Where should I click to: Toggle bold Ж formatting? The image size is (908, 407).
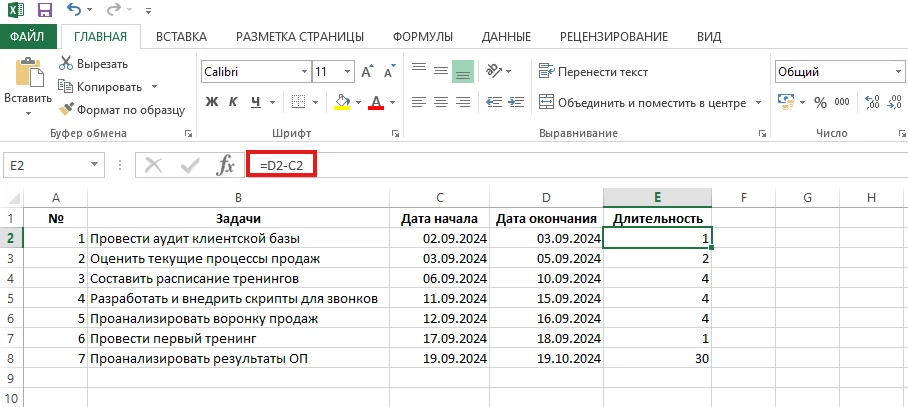pyautogui.click(x=212, y=102)
